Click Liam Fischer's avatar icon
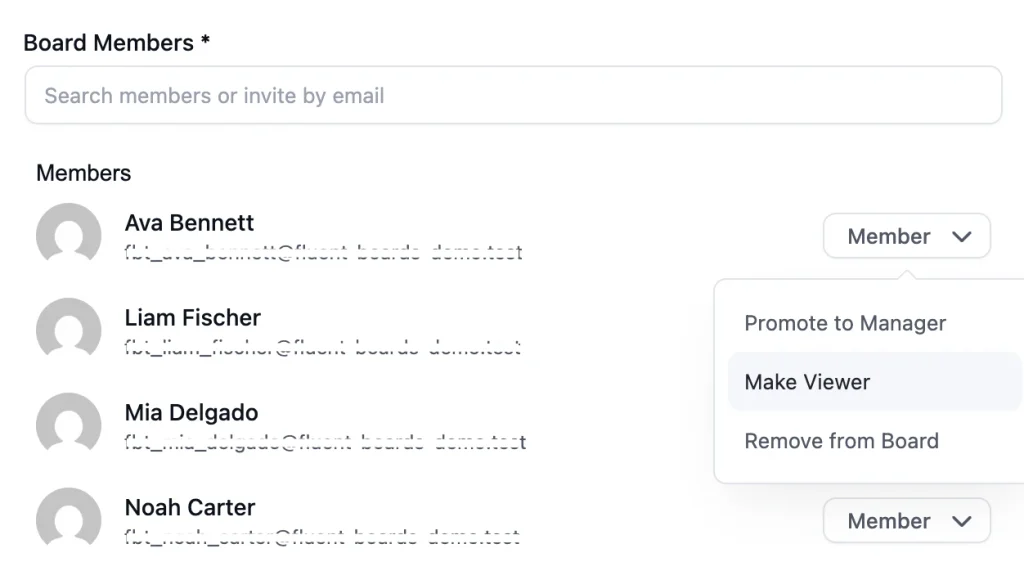Screen dimensions: 1024x571 pyautogui.click(x=69, y=329)
